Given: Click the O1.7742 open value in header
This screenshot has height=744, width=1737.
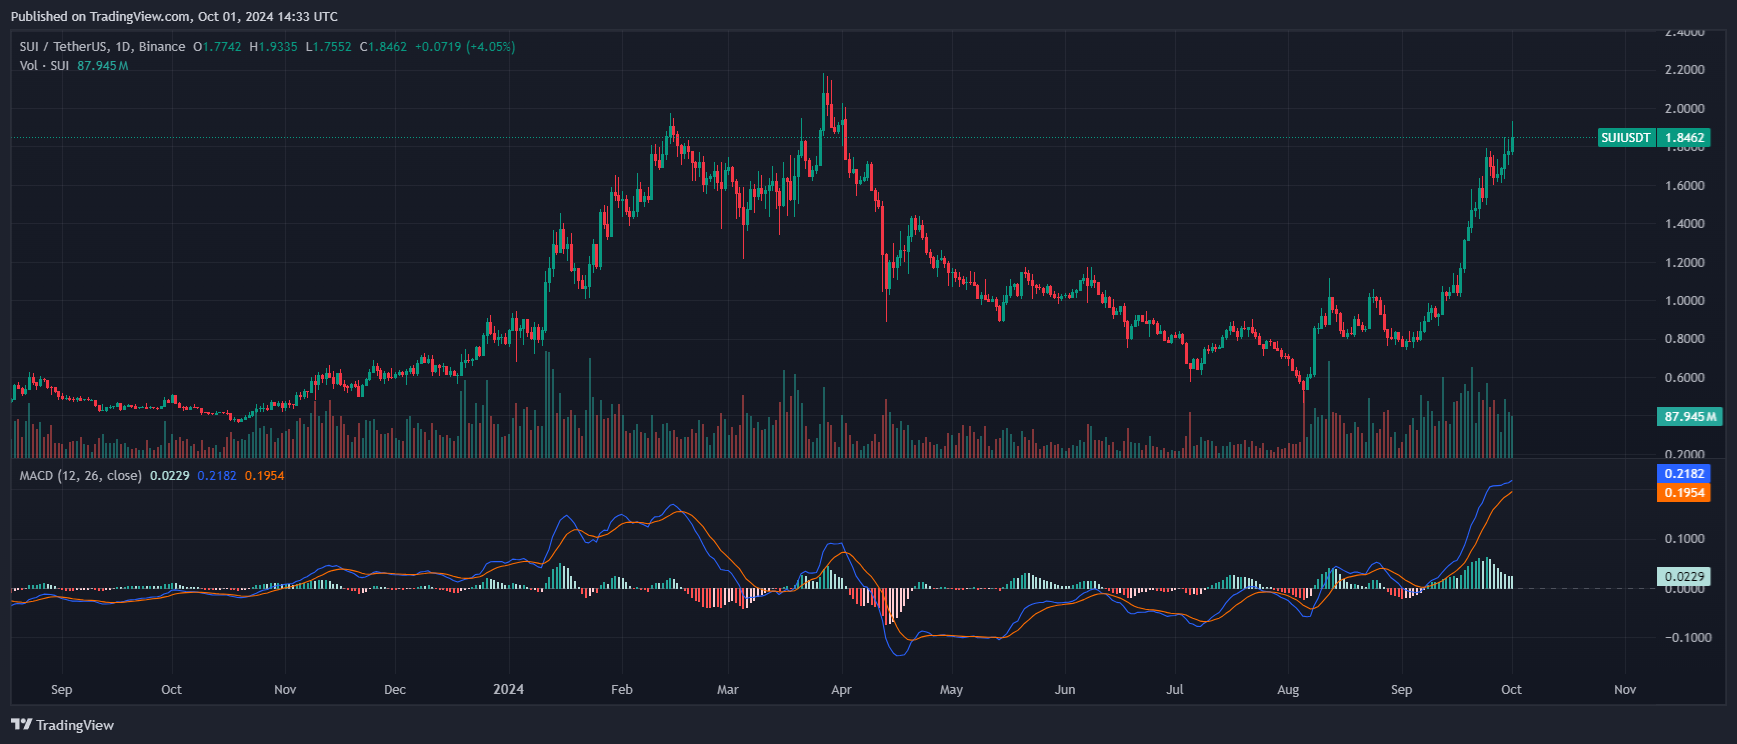Looking at the screenshot, I should point(217,46).
